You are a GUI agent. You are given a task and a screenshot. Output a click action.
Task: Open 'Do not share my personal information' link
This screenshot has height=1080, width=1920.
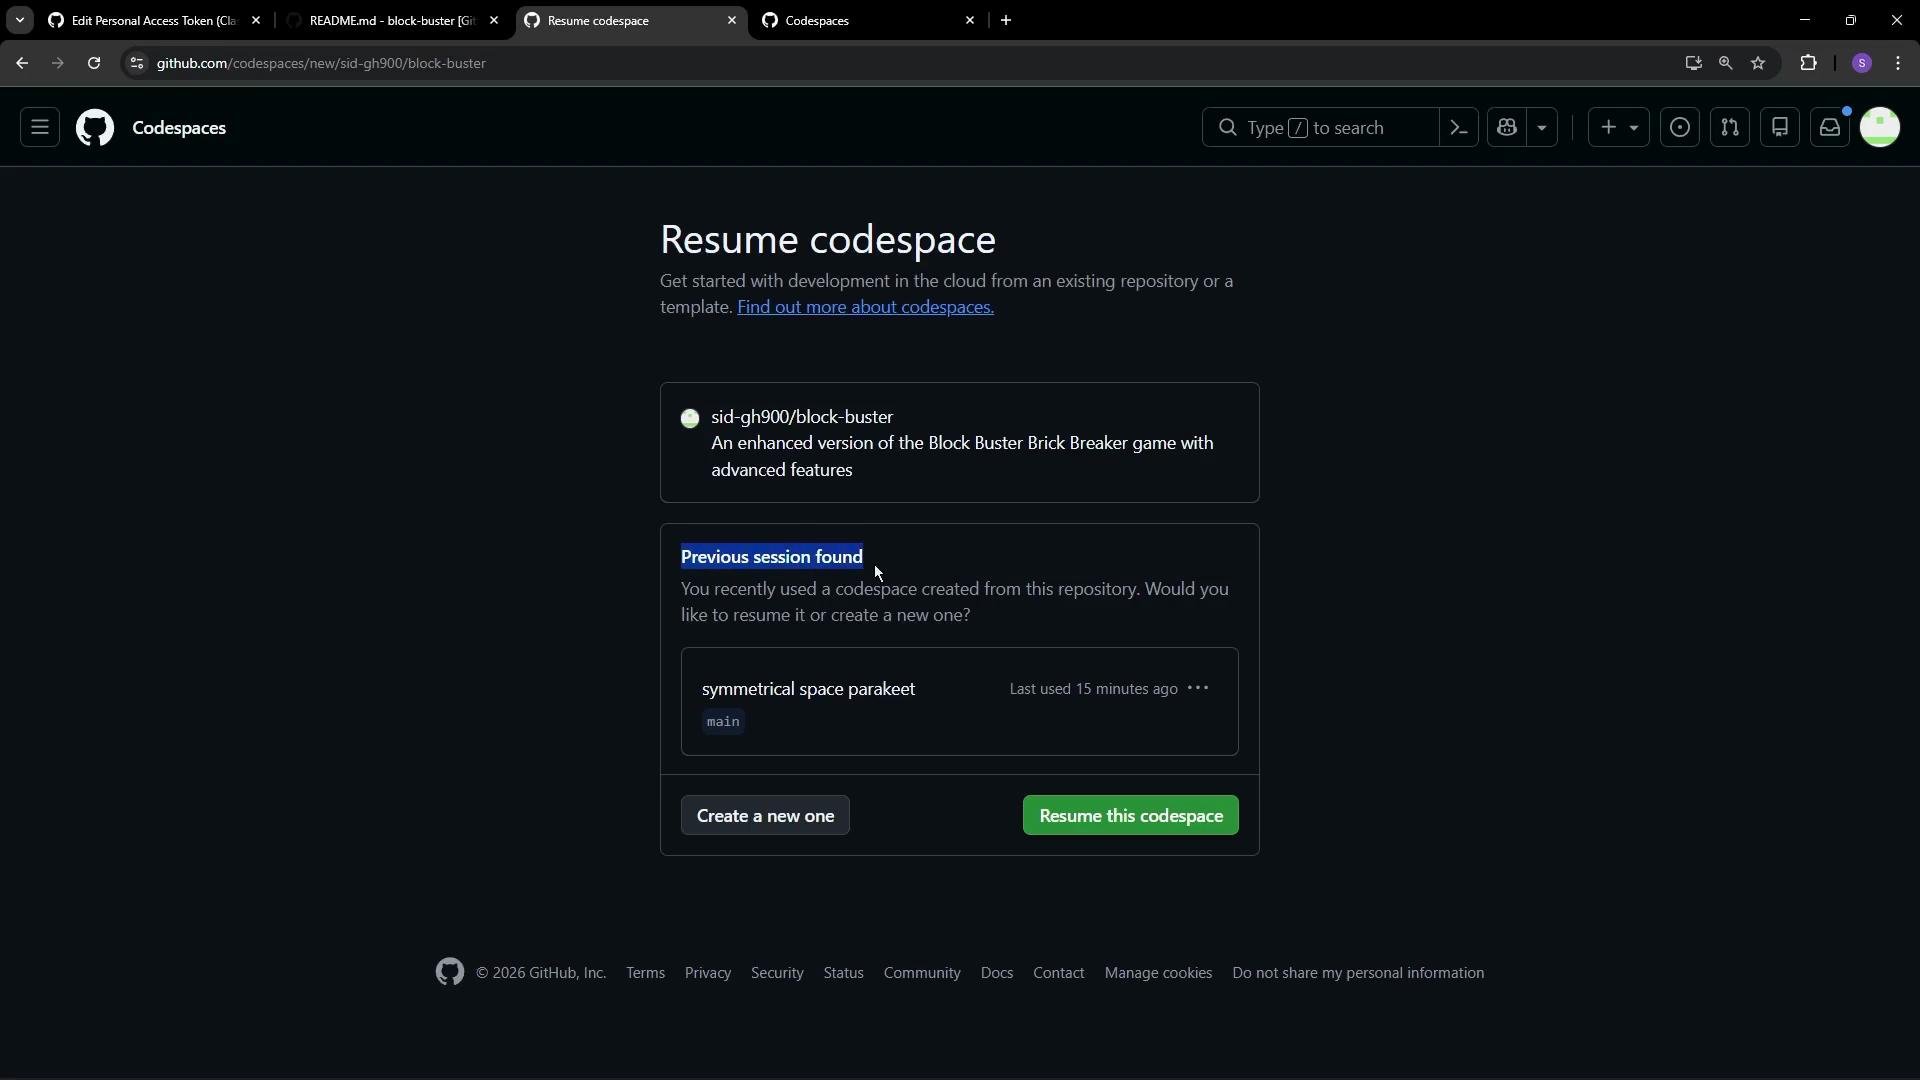1358,973
